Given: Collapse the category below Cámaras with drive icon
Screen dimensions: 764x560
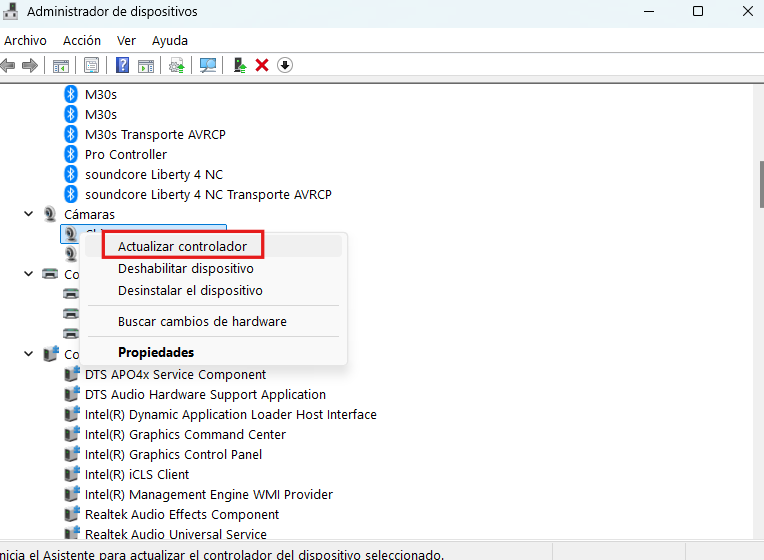Looking at the screenshot, I should [x=29, y=274].
